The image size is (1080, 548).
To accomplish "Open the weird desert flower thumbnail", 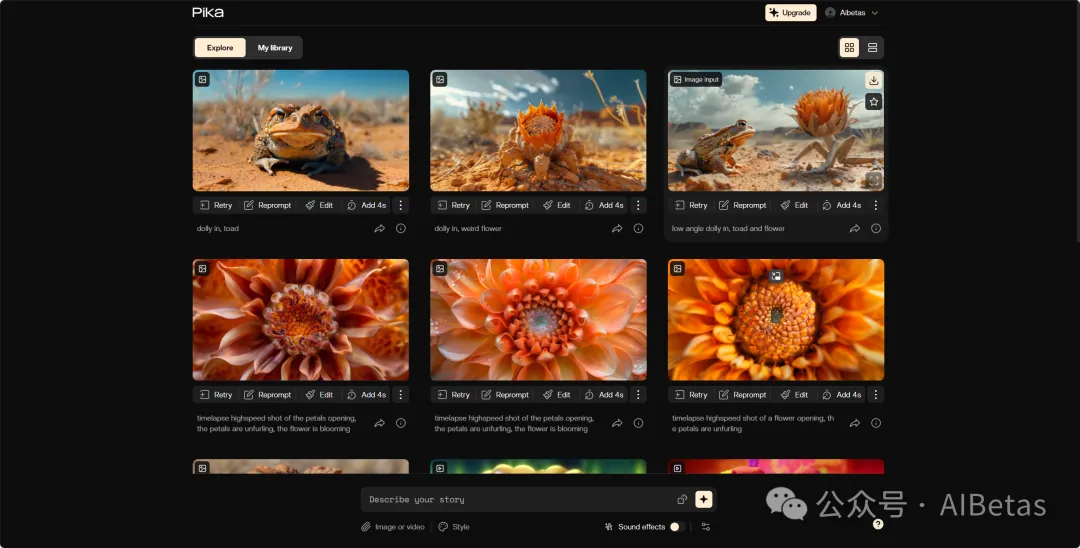I will [x=538, y=130].
